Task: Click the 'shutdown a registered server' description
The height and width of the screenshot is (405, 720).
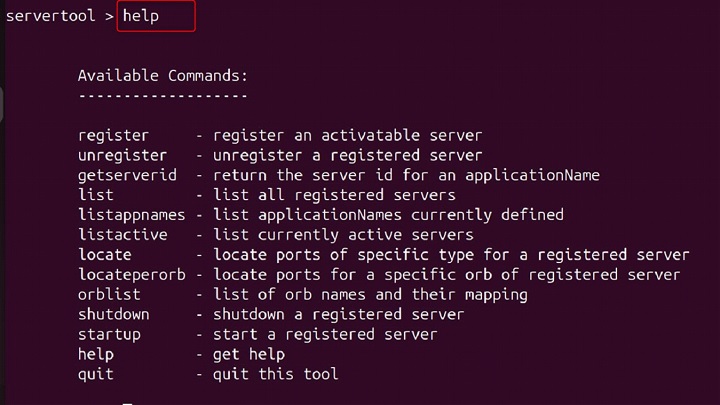Action: click(338, 315)
